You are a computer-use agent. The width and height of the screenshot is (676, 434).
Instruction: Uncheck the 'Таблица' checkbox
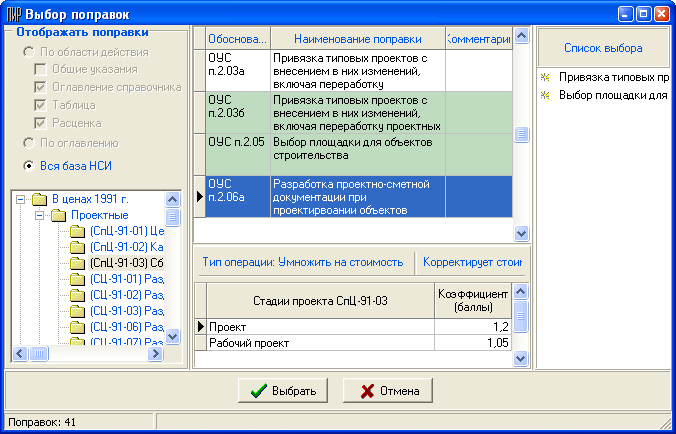click(41, 105)
